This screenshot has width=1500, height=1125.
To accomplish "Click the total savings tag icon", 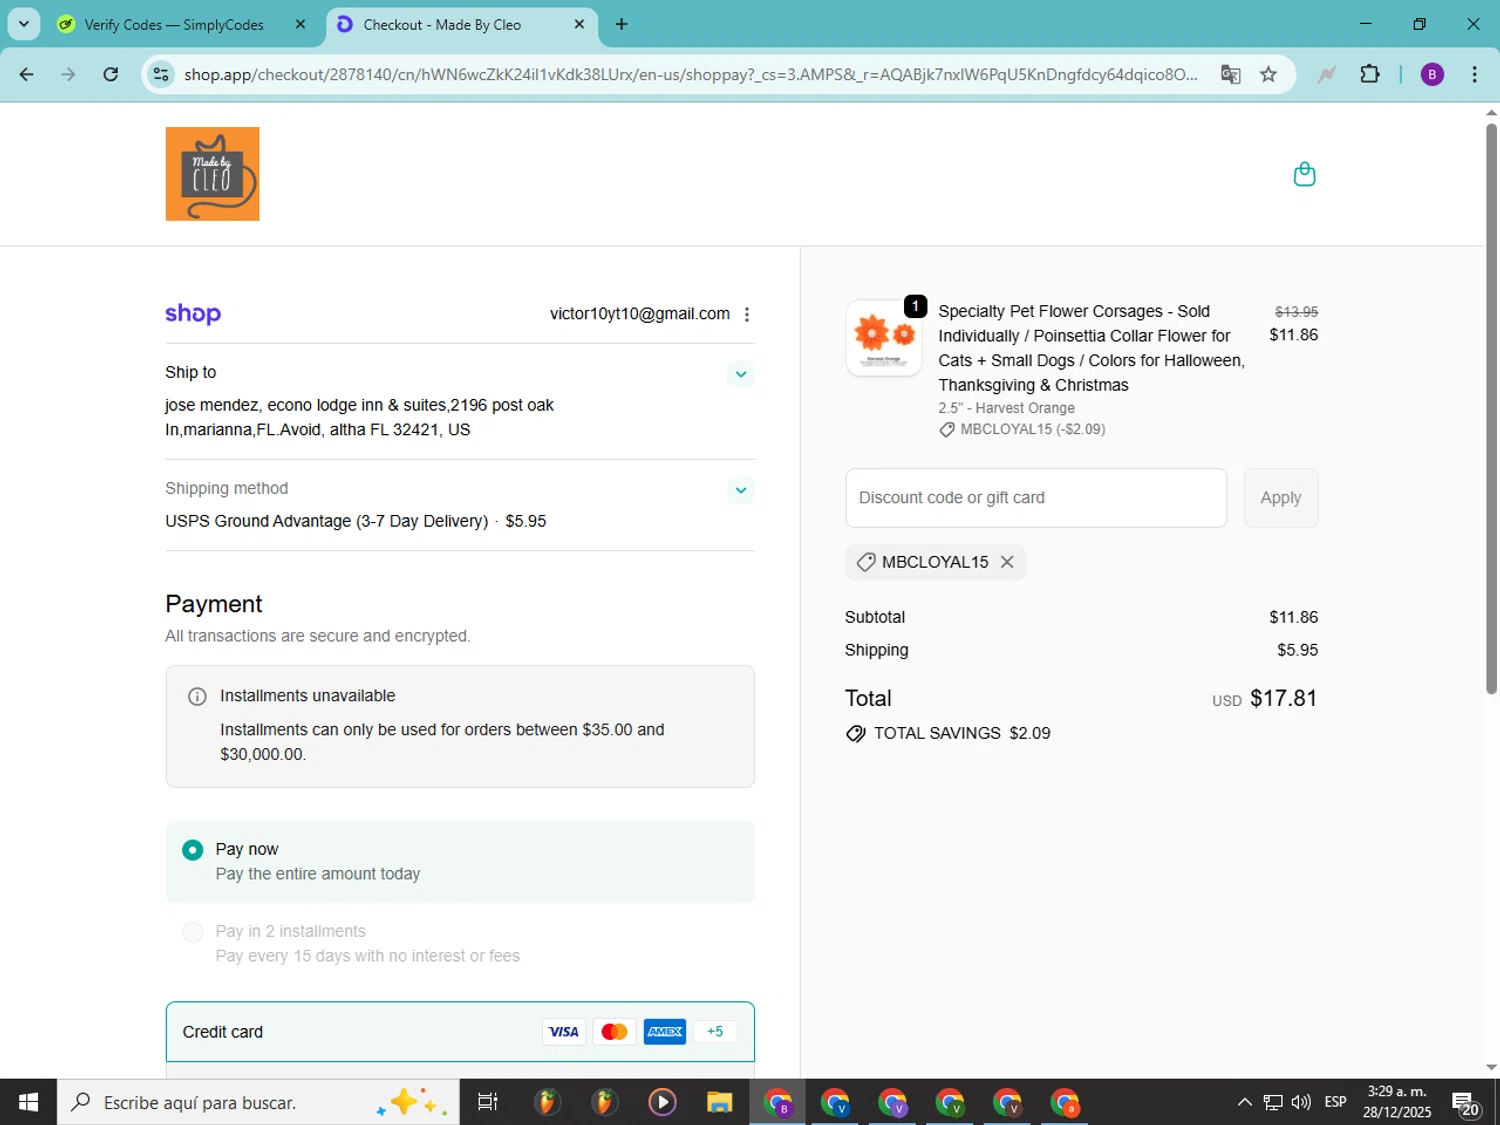I will click(x=855, y=734).
